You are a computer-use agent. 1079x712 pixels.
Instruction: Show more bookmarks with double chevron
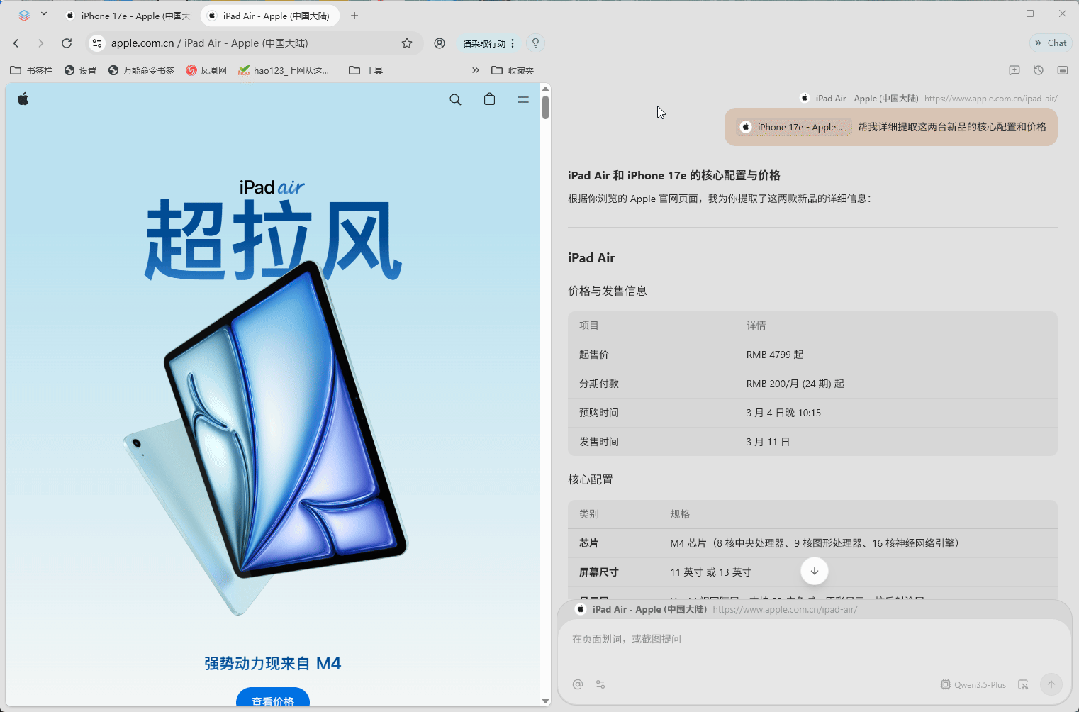tap(475, 70)
